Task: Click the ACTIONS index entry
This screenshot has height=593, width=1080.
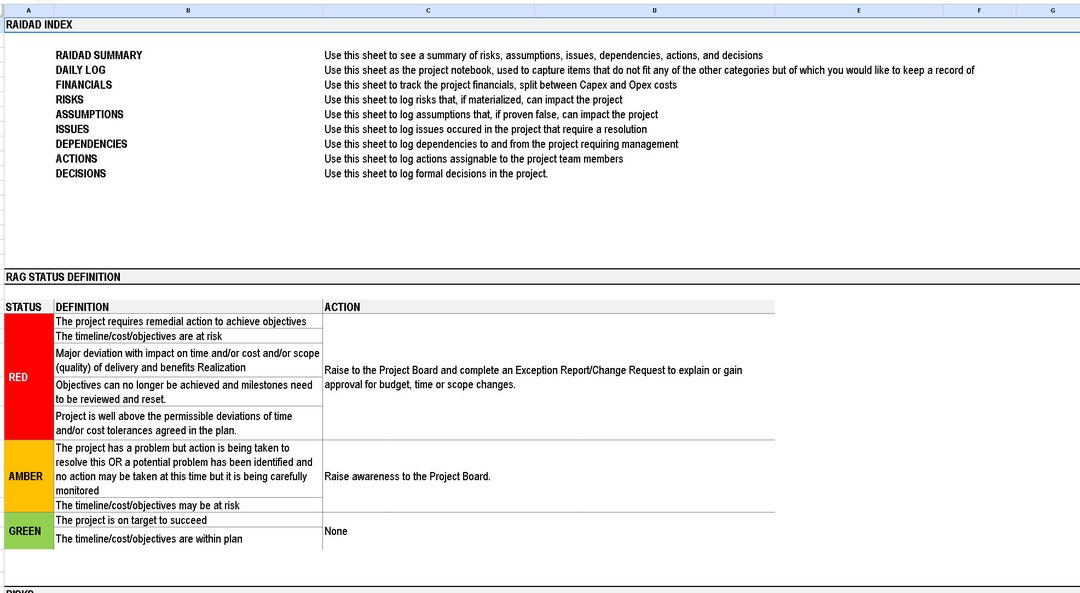Action: coord(77,158)
